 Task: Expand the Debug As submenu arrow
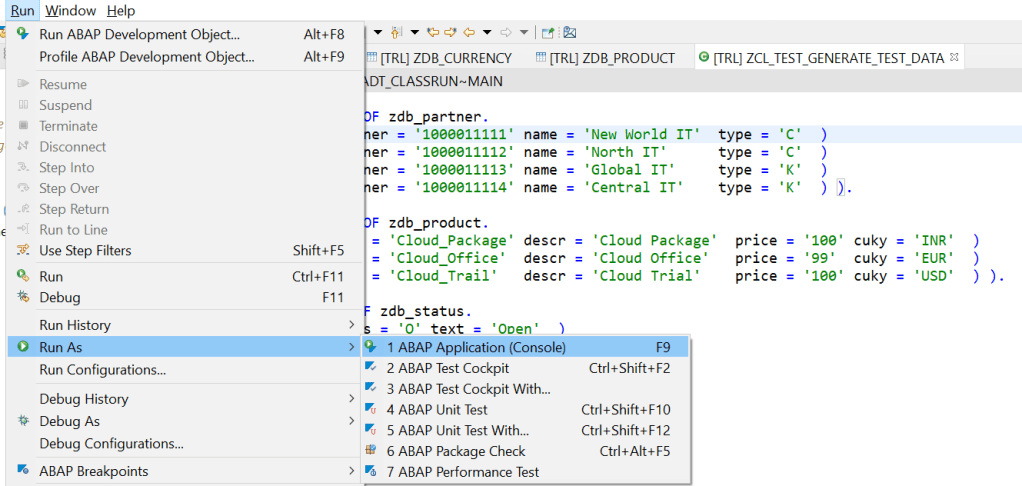[x=351, y=422]
